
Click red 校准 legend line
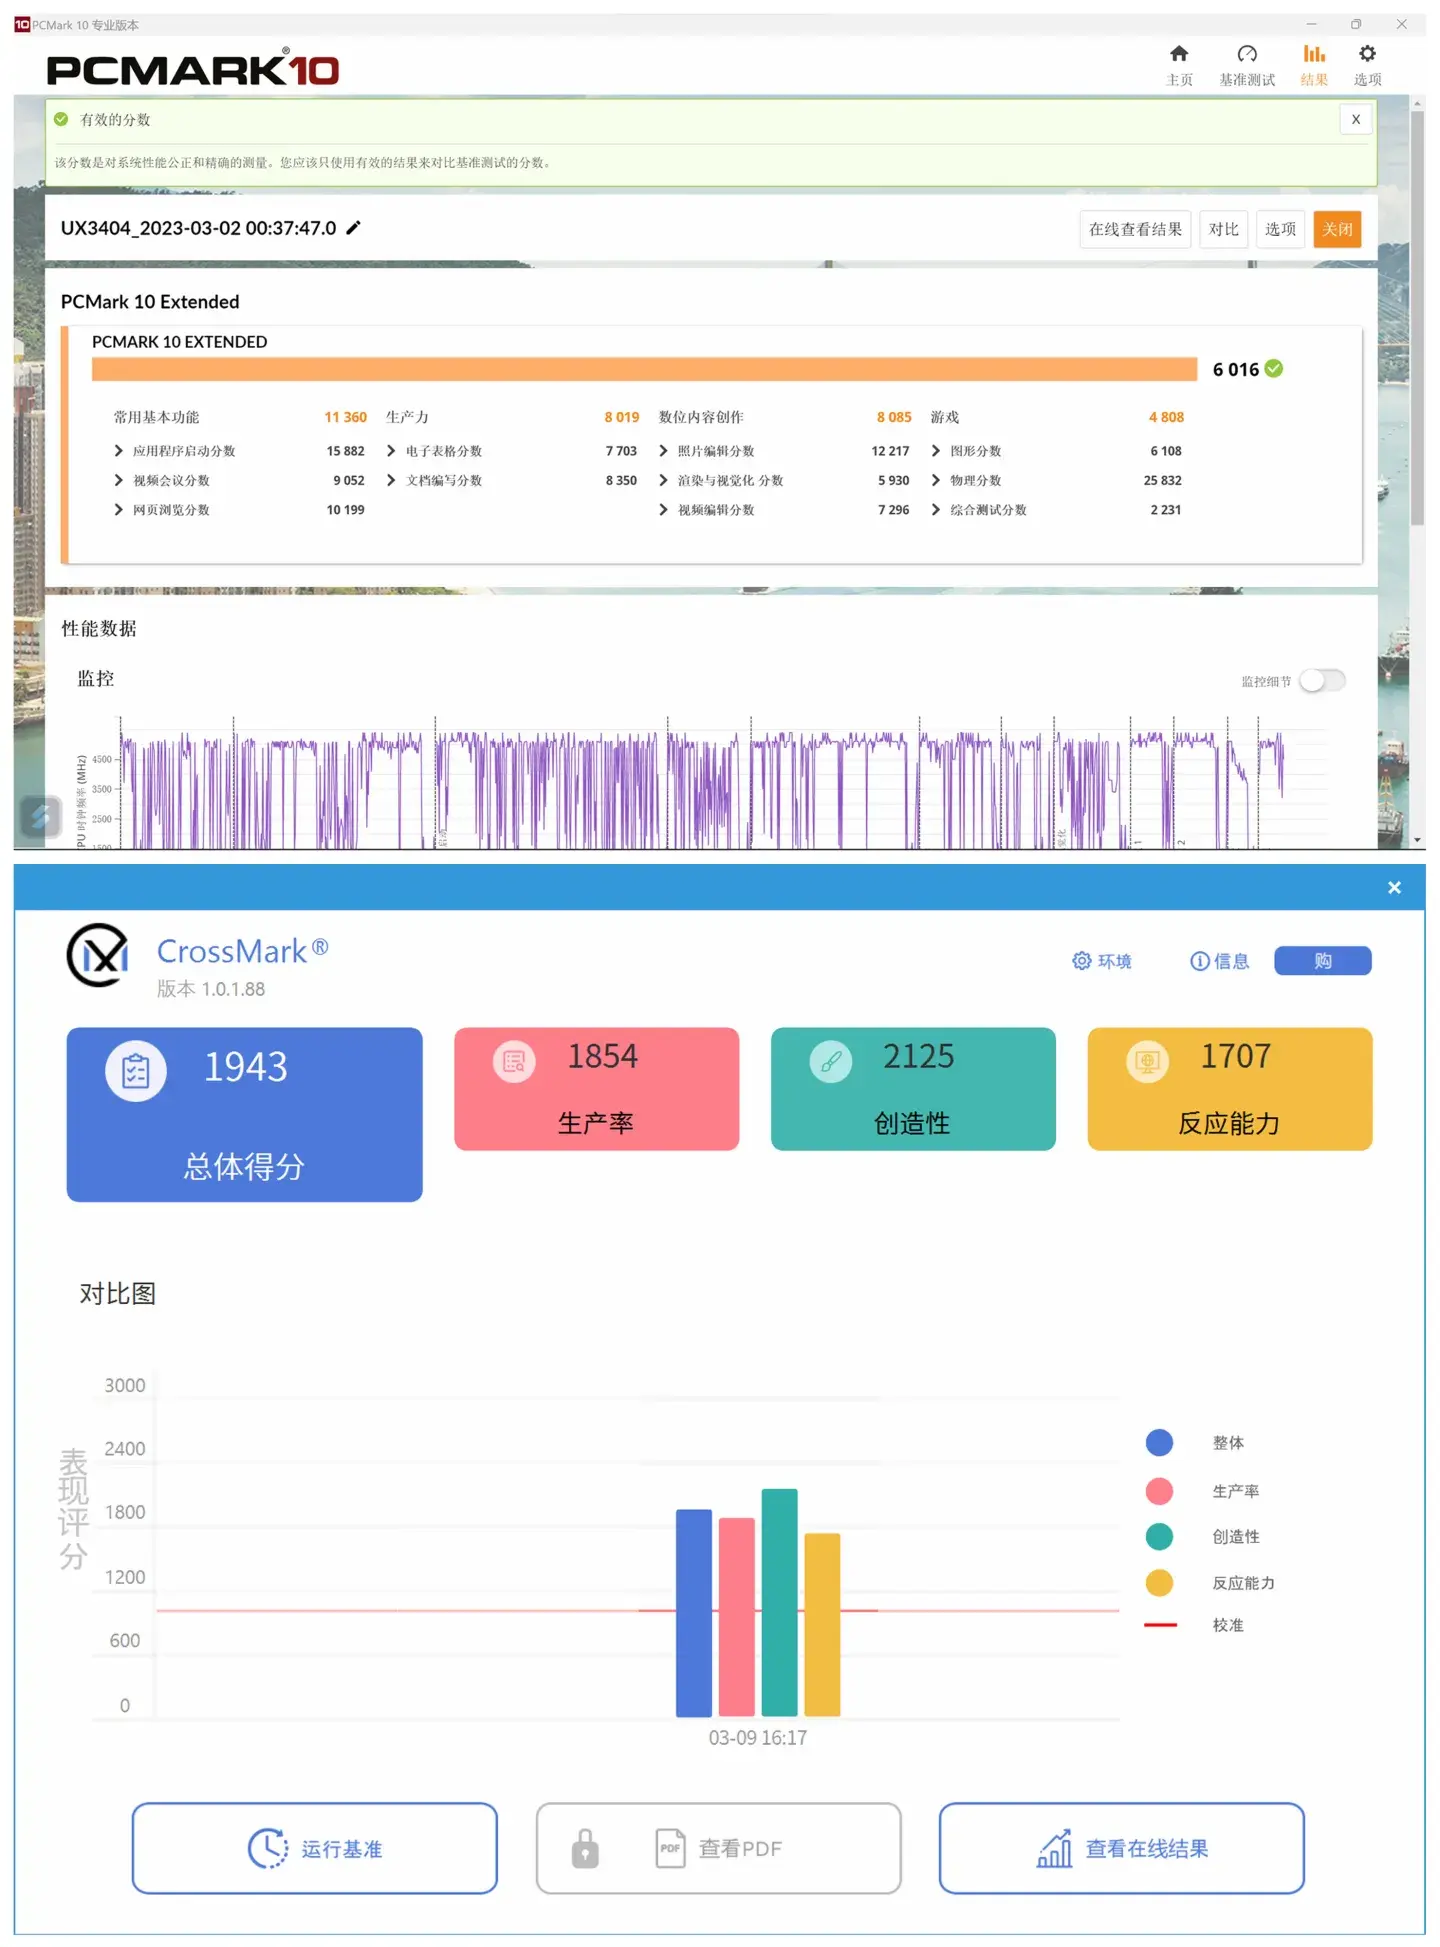[1160, 1625]
